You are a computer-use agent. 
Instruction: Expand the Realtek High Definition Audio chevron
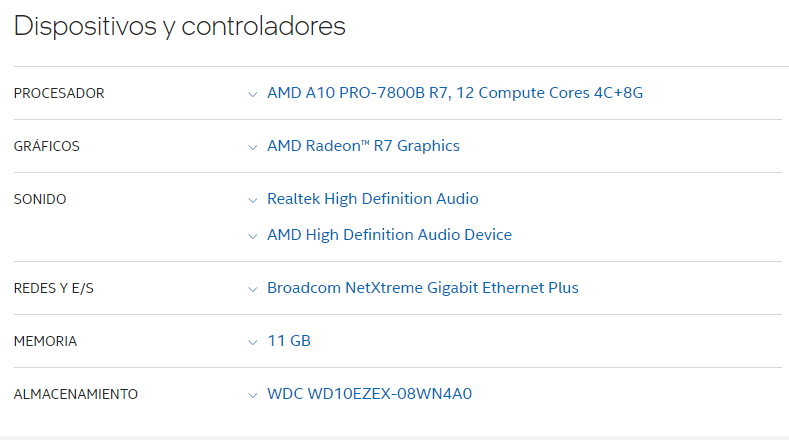[253, 200]
